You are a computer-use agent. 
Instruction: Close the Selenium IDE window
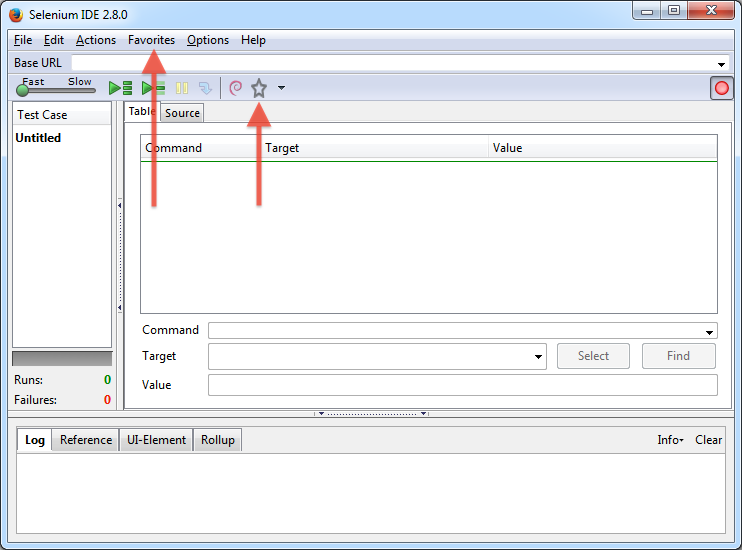pos(711,11)
